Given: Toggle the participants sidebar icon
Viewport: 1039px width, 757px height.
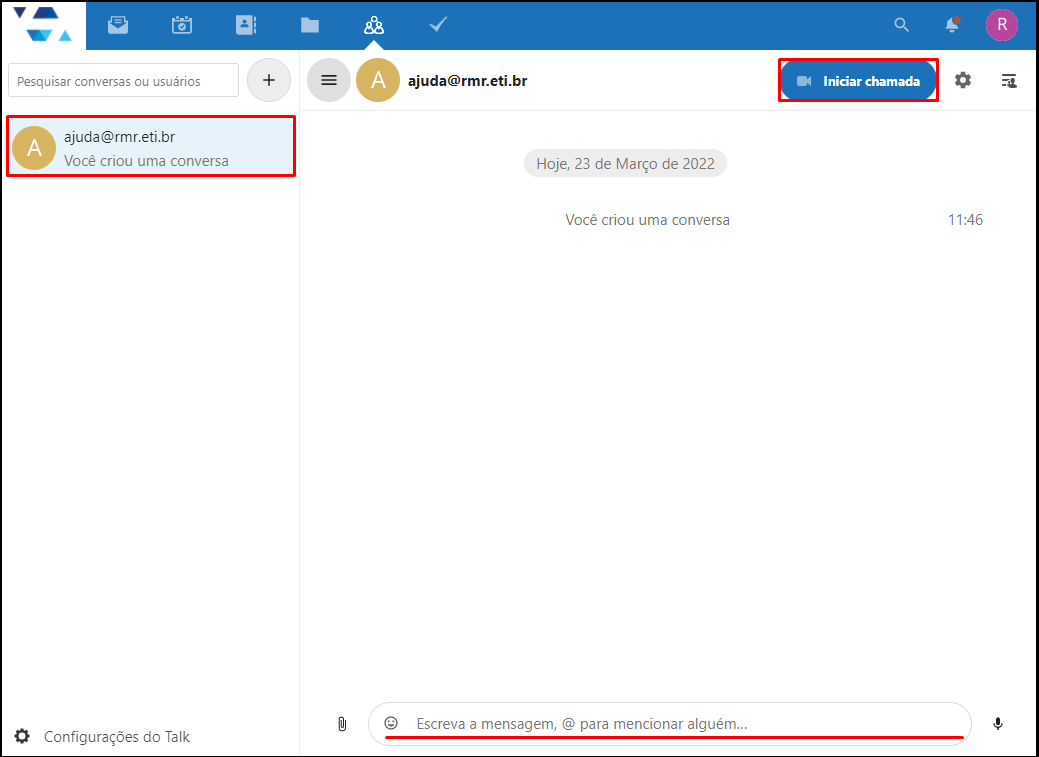Looking at the screenshot, I should tap(1009, 81).
